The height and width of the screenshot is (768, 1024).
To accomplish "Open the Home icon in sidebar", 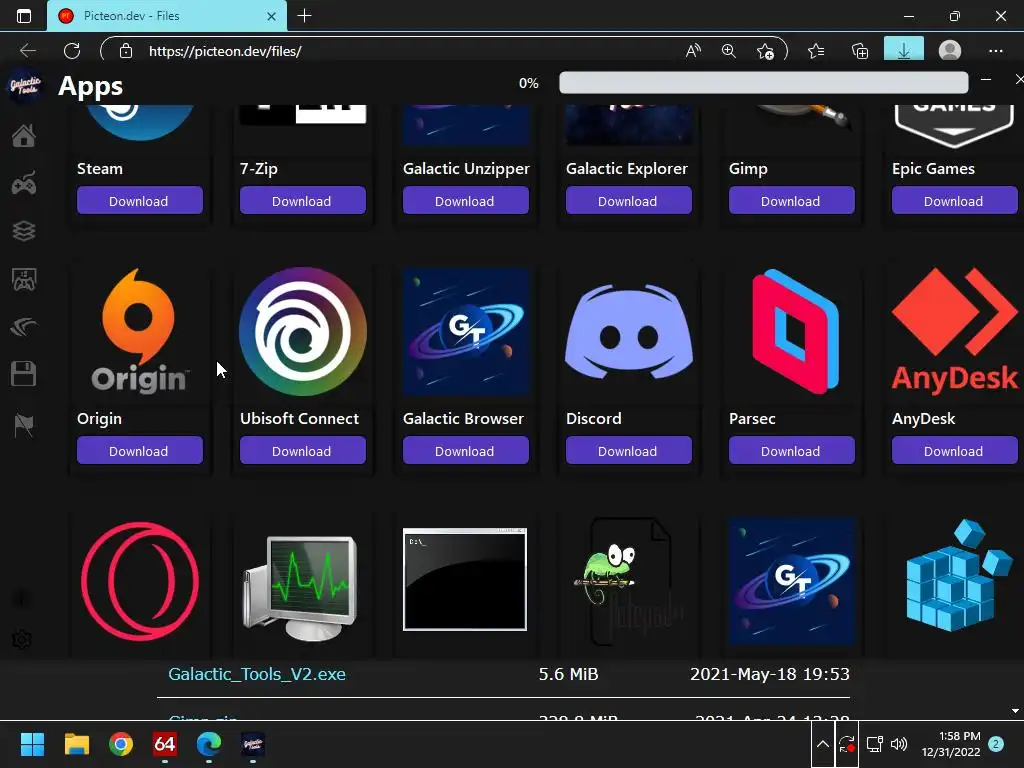I will click(x=24, y=136).
